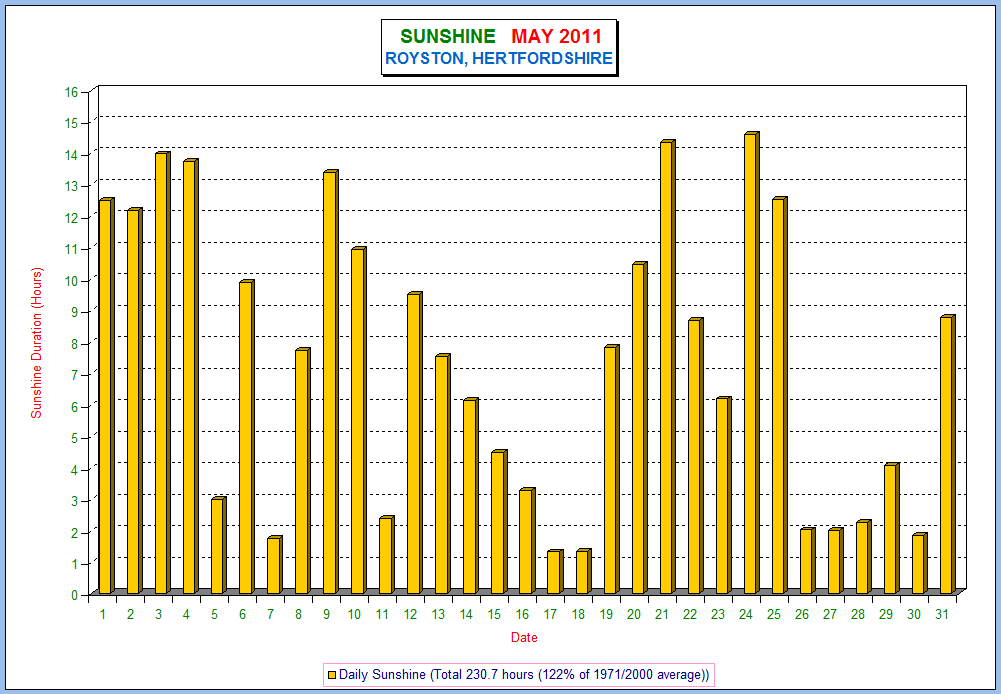Click x-axis date label 30
The image size is (1001, 694).
914,615
